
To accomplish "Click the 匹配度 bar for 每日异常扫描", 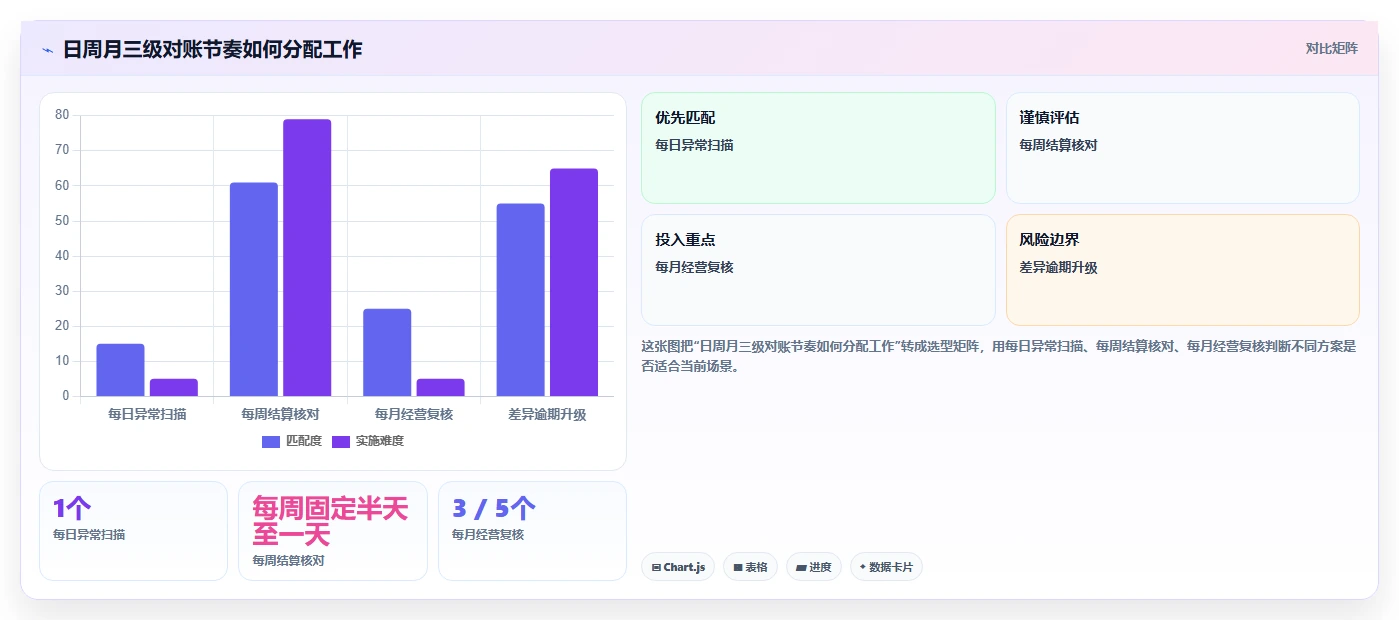I will tap(120, 370).
